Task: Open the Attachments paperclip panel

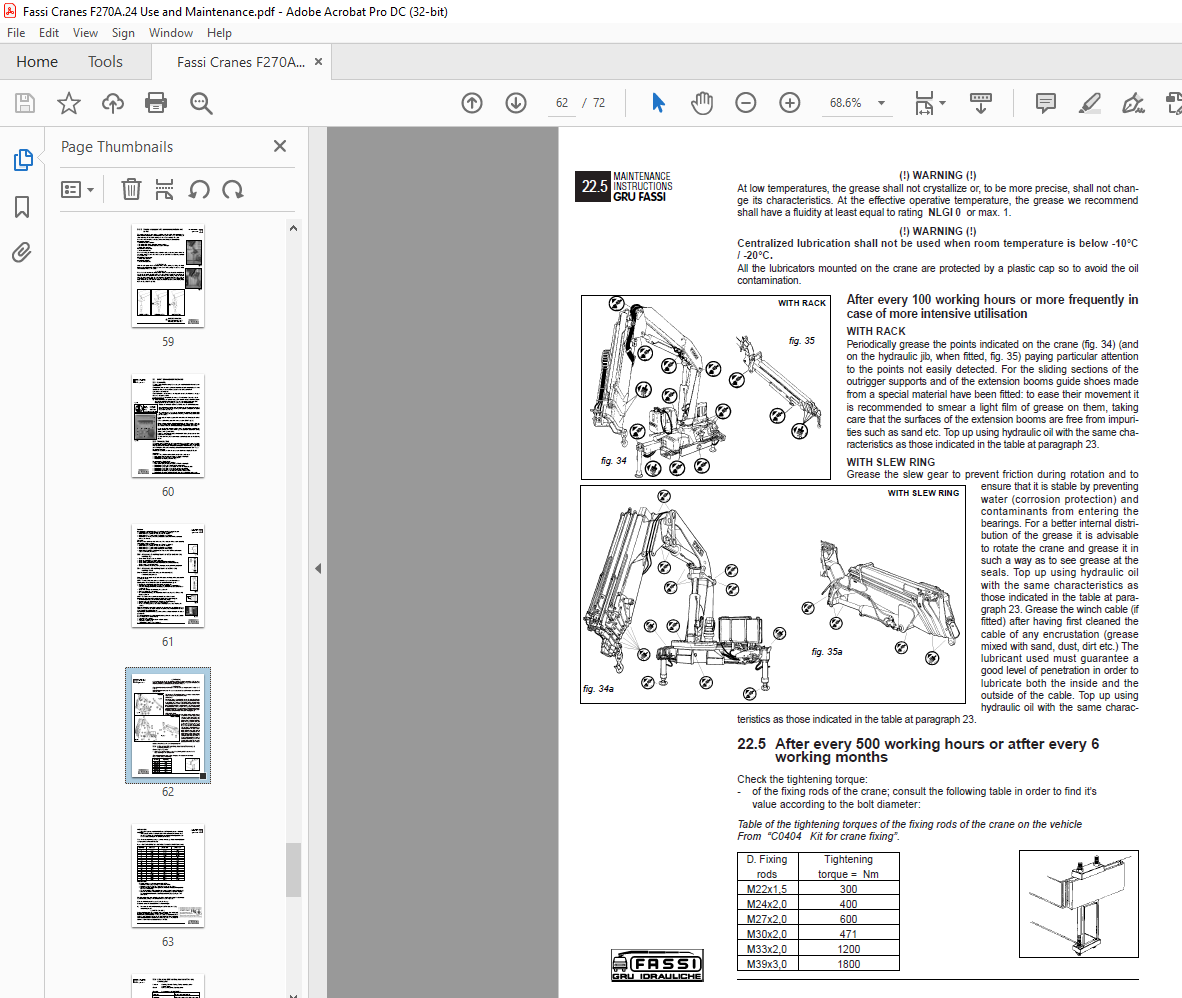Action: (22, 253)
